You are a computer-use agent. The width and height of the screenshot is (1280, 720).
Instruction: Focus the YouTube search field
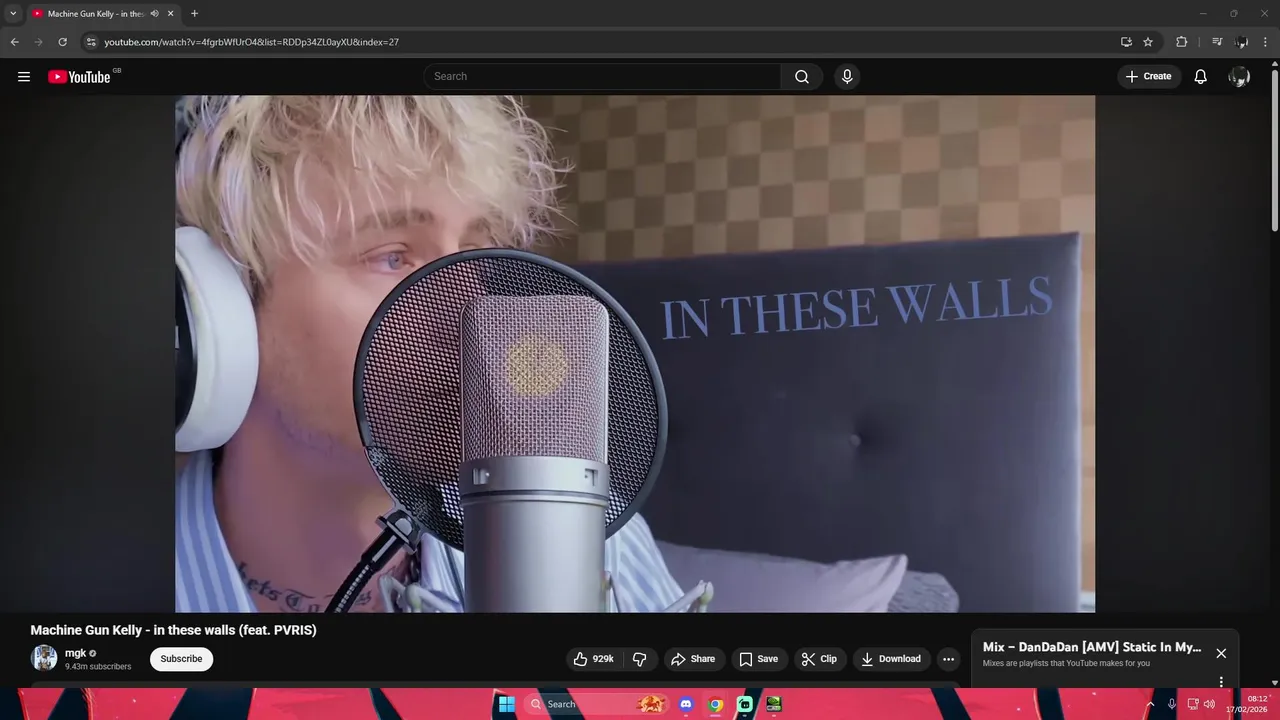[x=602, y=76]
